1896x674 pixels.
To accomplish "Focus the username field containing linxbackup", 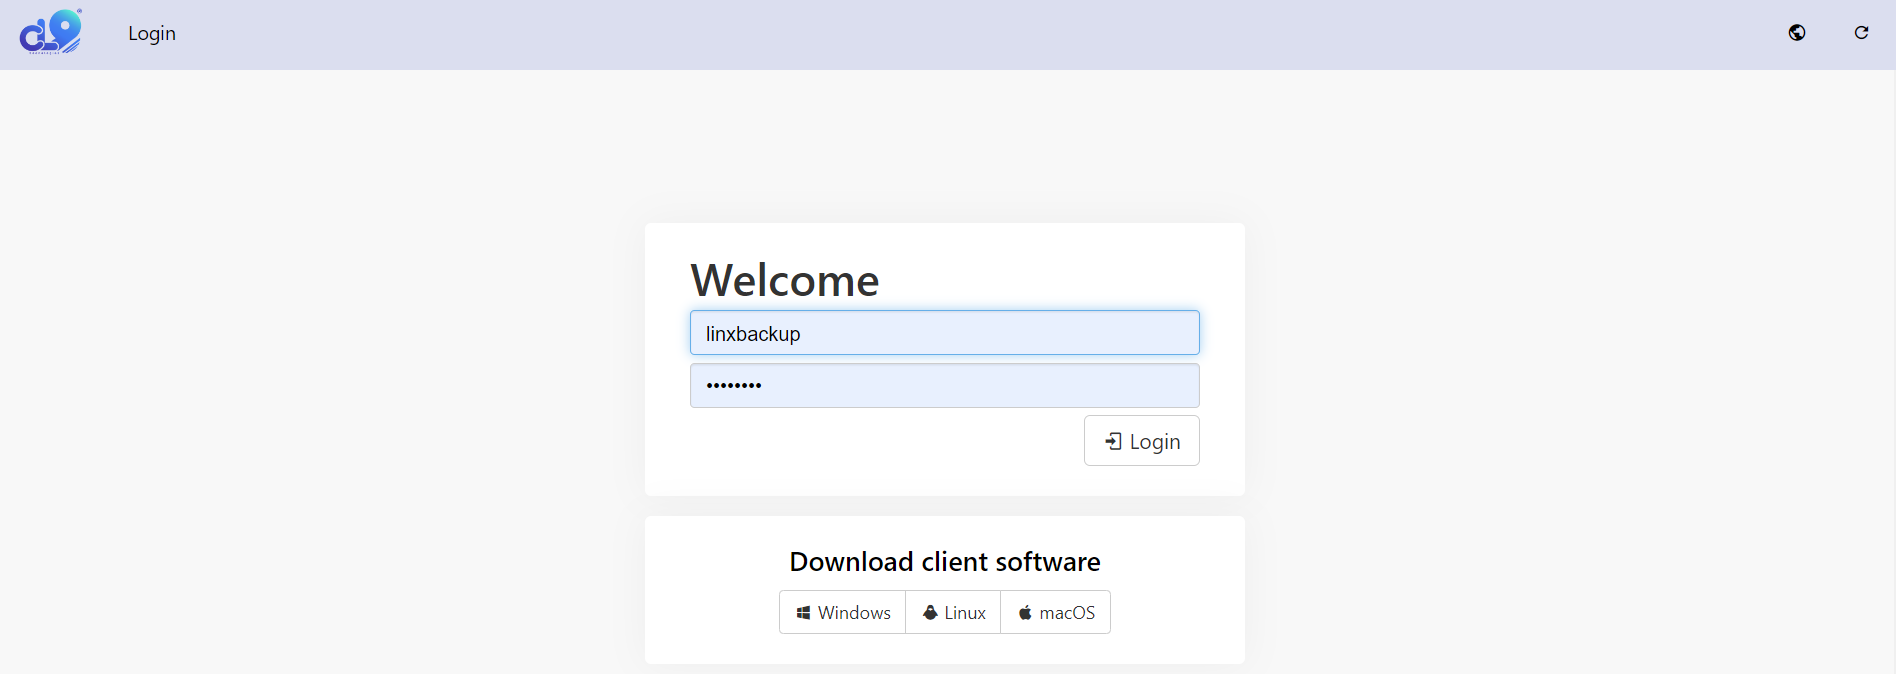I will (x=944, y=333).
